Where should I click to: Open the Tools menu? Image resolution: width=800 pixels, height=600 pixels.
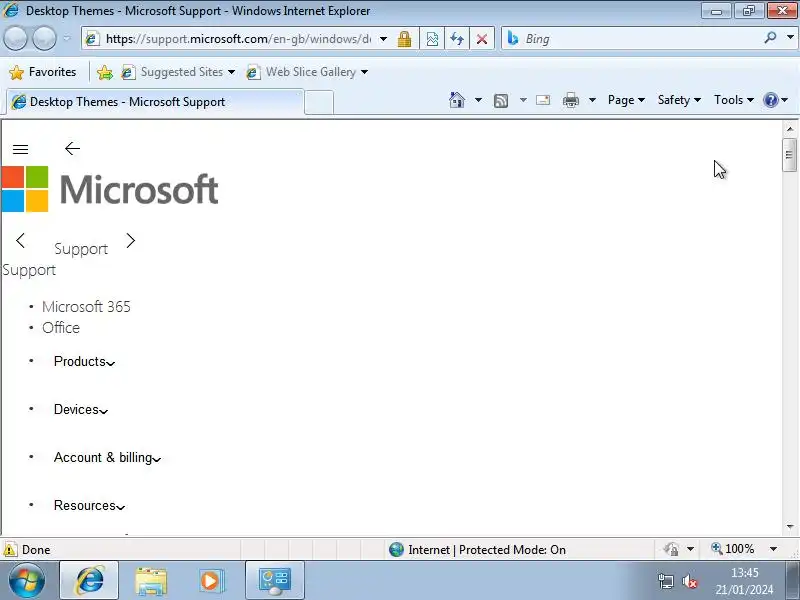(x=734, y=100)
